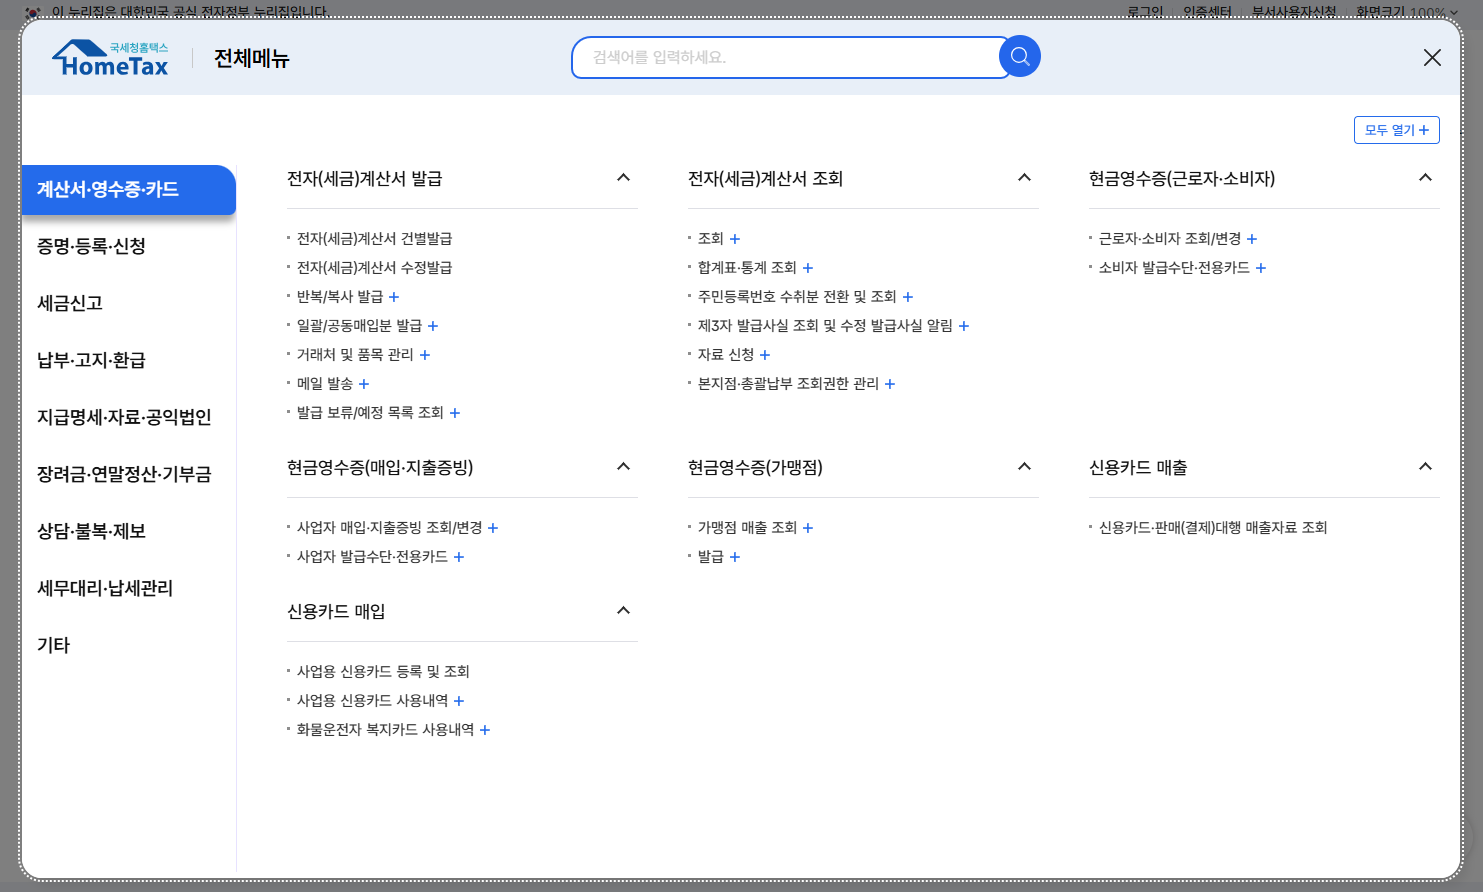The height and width of the screenshot is (892, 1483).
Task: Close the 전체메뉴 overlay with X
Action: (x=1432, y=58)
